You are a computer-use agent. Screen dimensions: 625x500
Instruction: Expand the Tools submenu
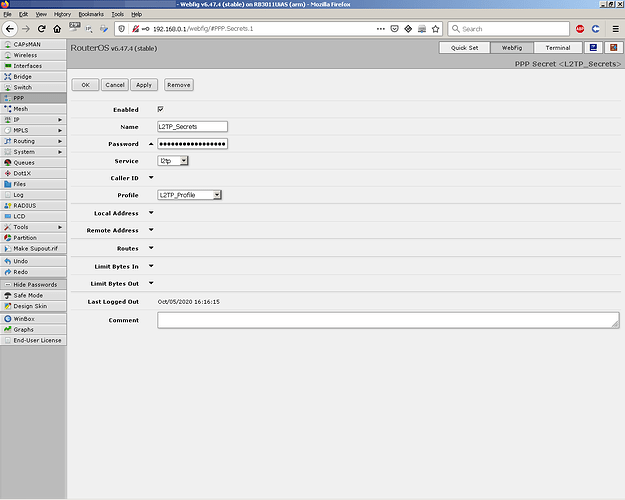(33, 227)
